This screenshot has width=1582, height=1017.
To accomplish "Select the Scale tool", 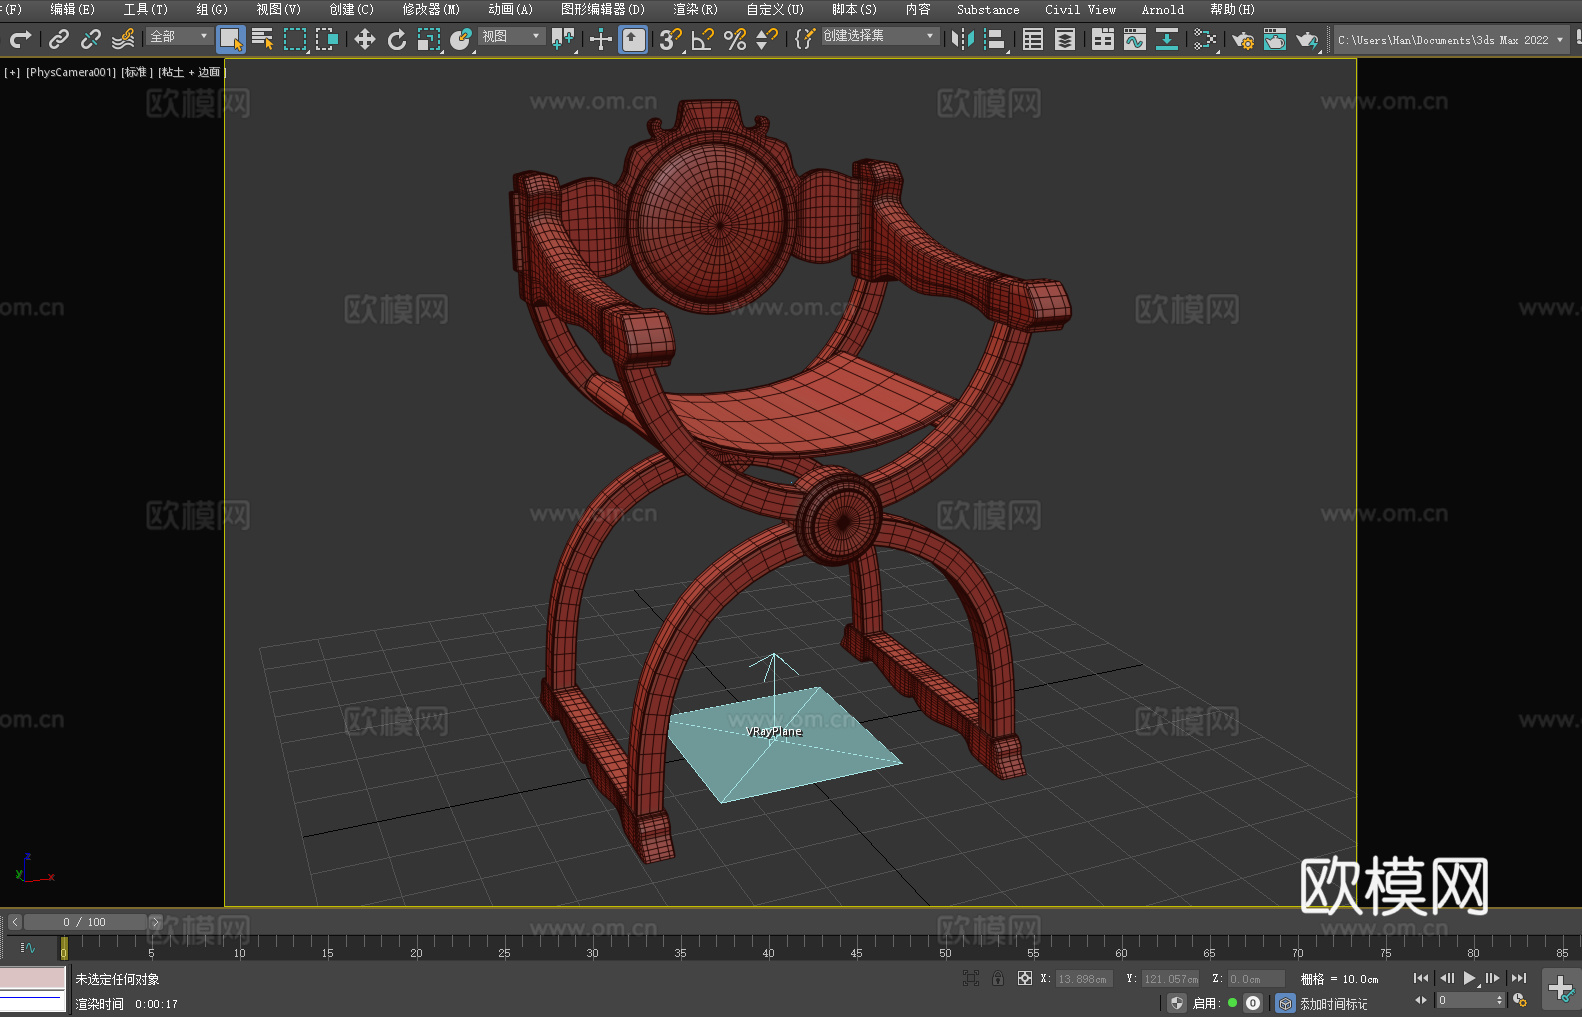I will [x=429, y=39].
